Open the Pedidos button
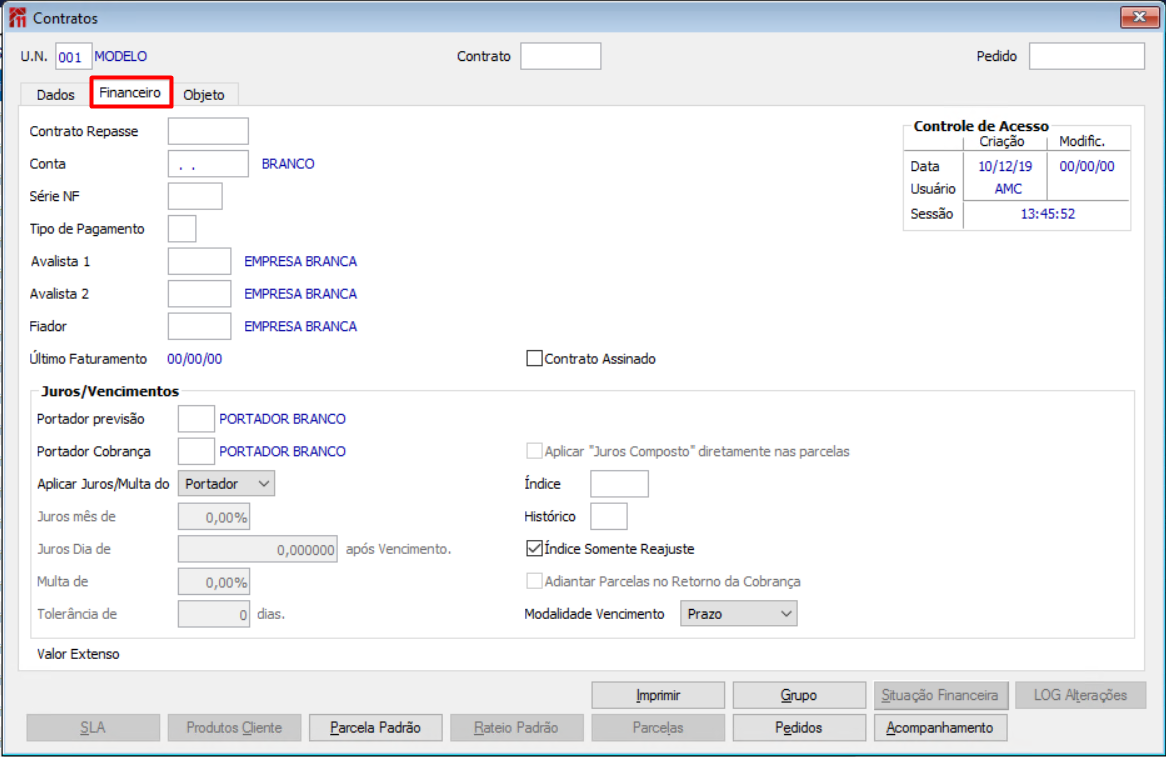 (799, 728)
